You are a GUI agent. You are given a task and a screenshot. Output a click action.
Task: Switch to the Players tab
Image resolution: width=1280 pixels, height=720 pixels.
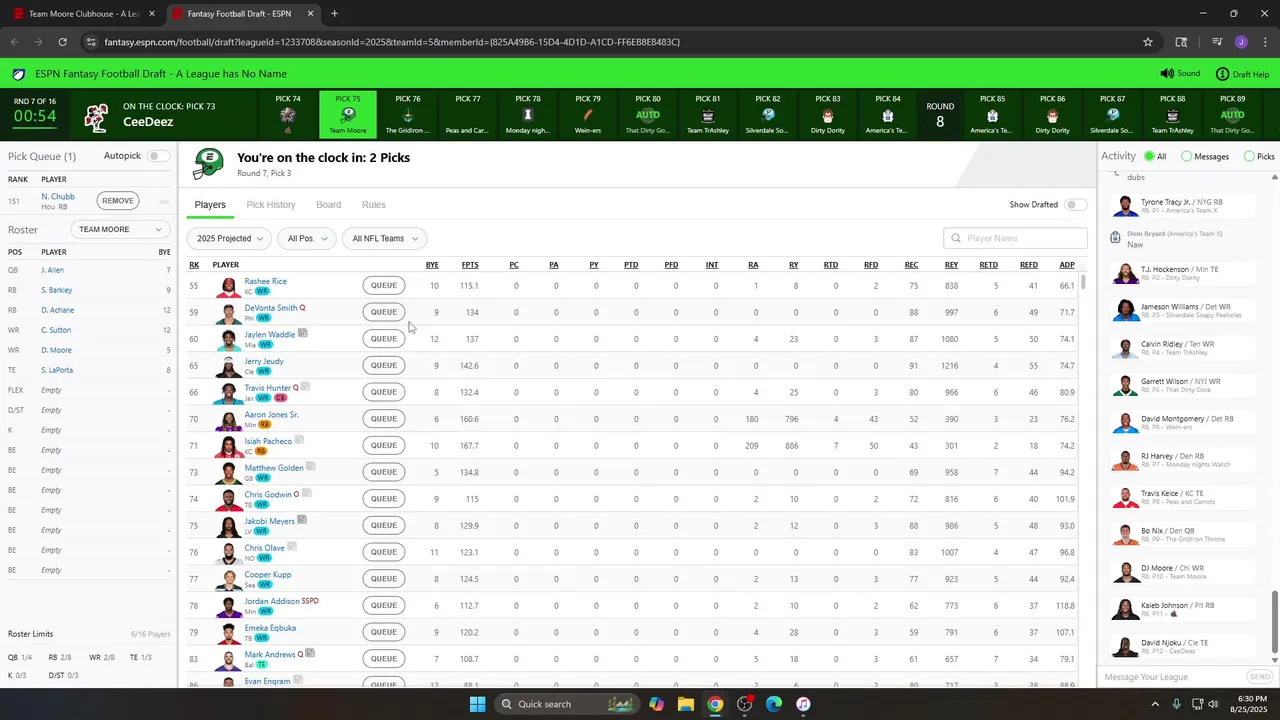coord(210,205)
